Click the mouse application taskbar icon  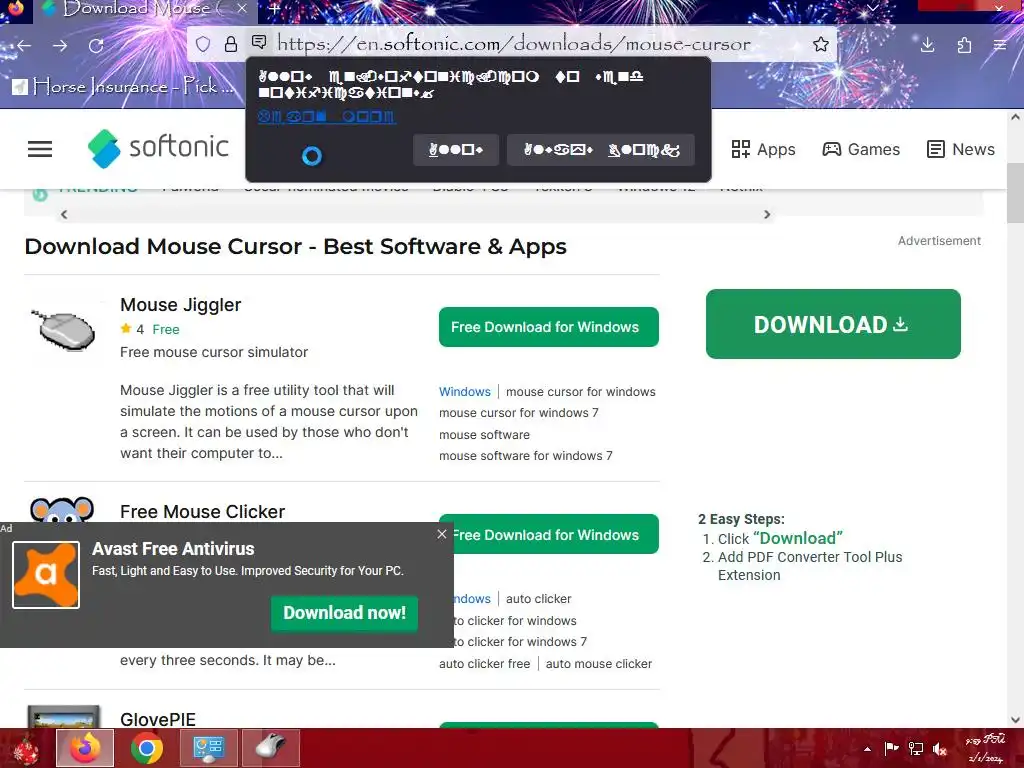pos(270,748)
